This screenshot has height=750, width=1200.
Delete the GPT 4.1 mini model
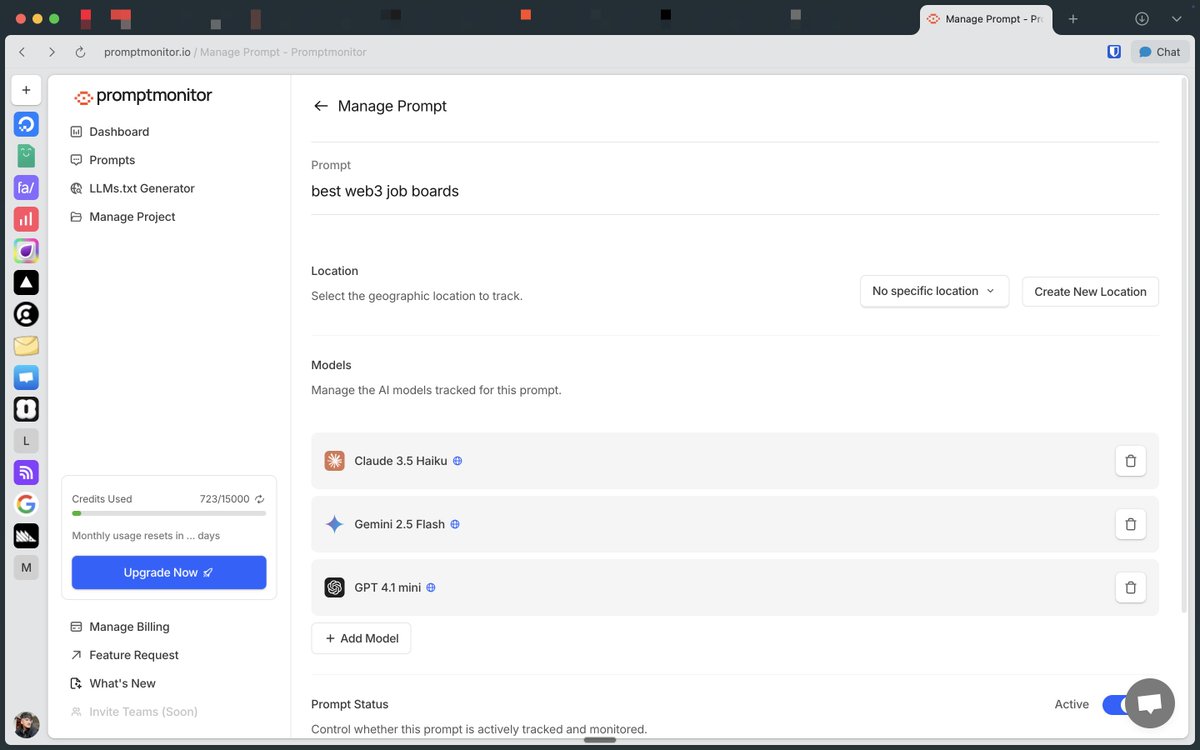[1130, 588]
